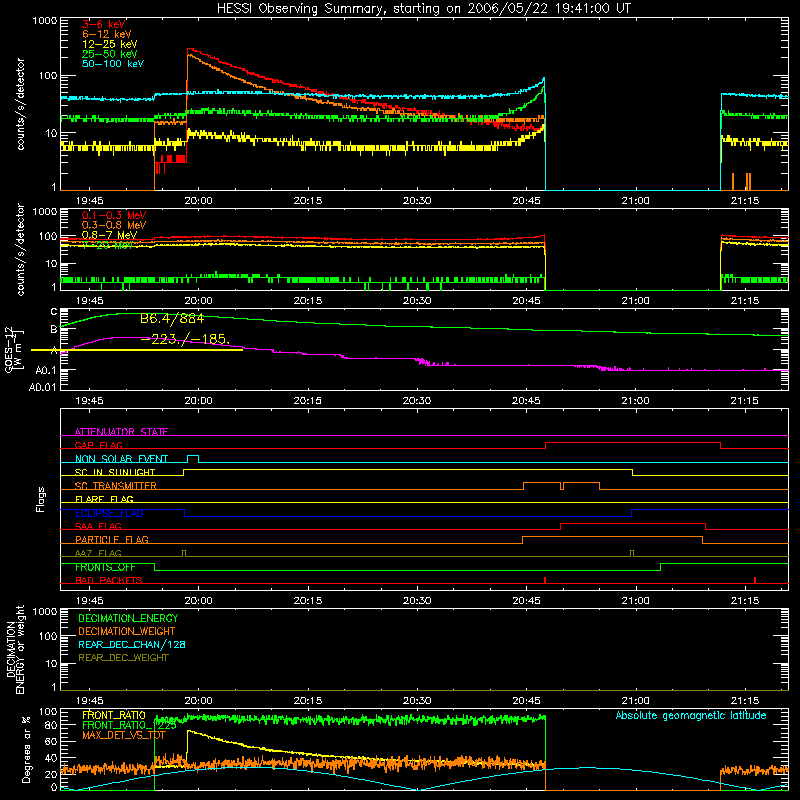Click the FRONT_RATIO_1225 legend label

coord(129,725)
